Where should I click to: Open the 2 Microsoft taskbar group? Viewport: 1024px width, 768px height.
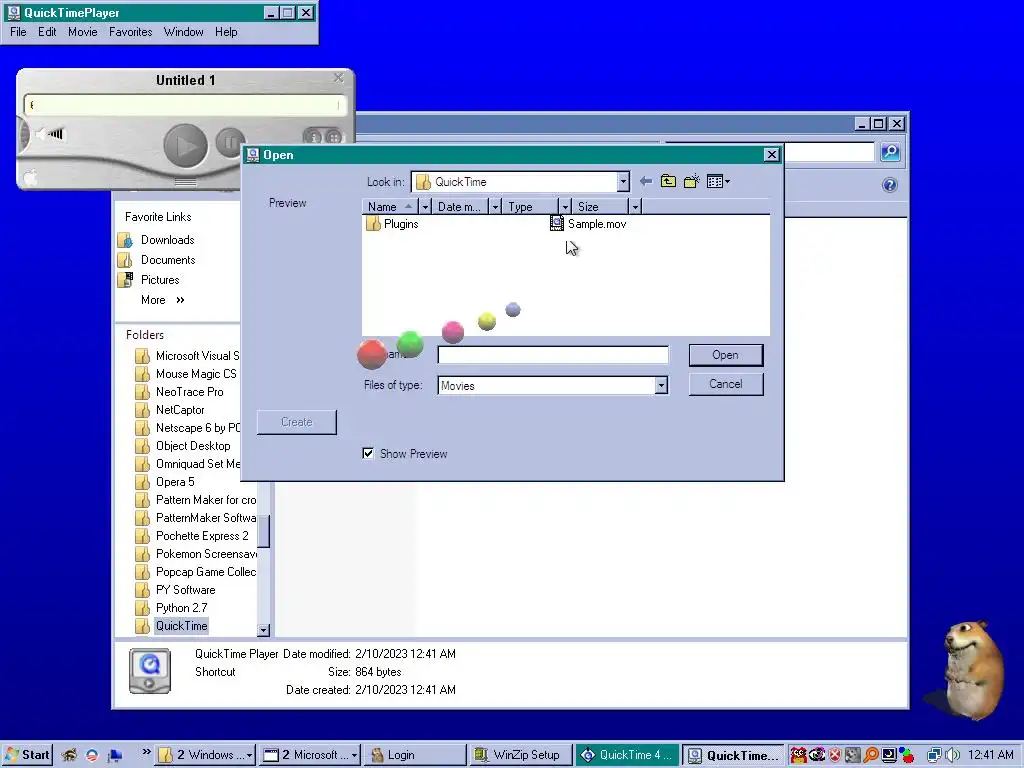pos(310,755)
